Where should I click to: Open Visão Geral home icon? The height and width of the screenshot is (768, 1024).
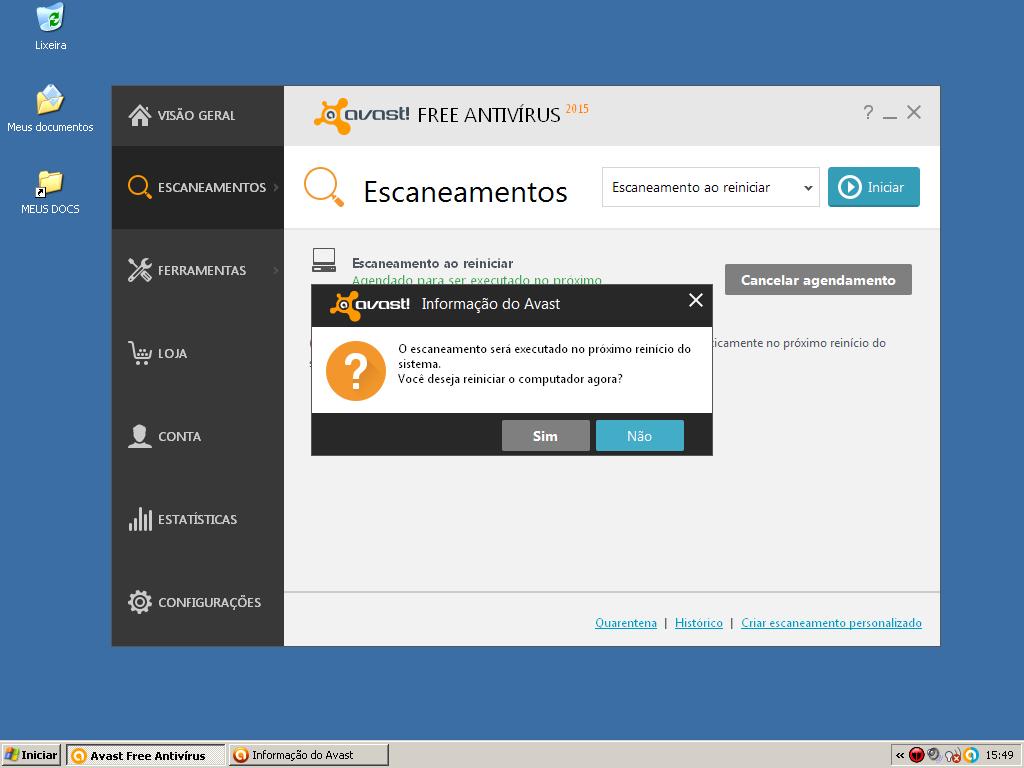tap(140, 115)
